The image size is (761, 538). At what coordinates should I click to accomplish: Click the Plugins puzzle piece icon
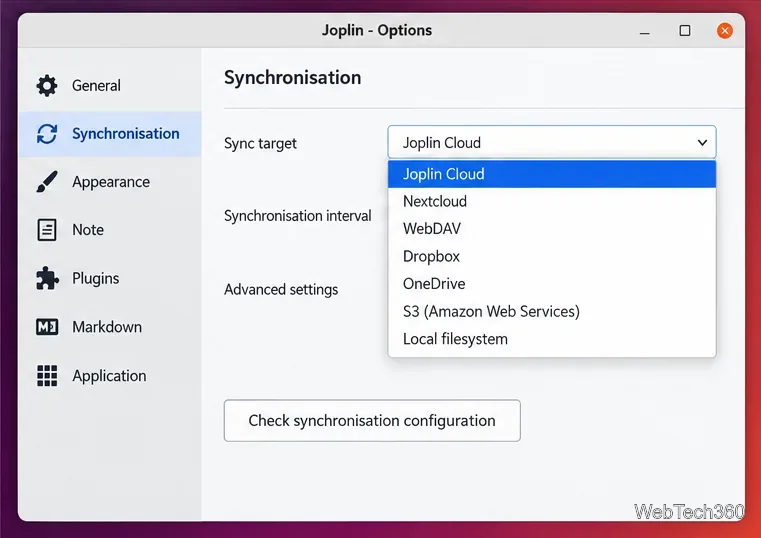coord(47,278)
